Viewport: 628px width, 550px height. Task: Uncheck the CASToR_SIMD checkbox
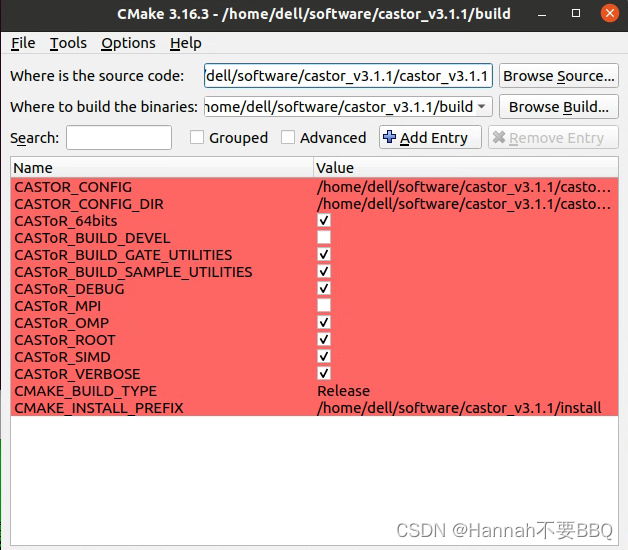point(324,357)
